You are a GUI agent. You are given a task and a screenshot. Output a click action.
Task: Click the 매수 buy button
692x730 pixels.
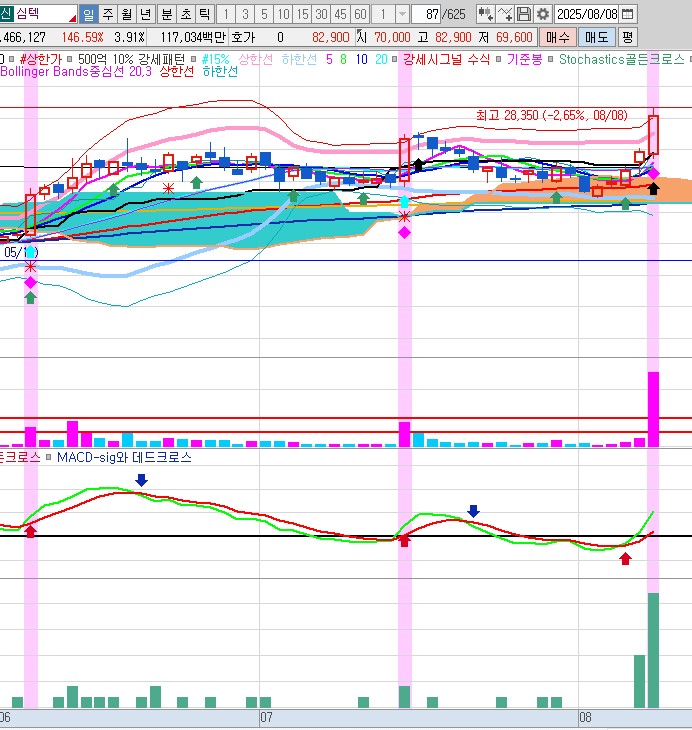click(558, 37)
